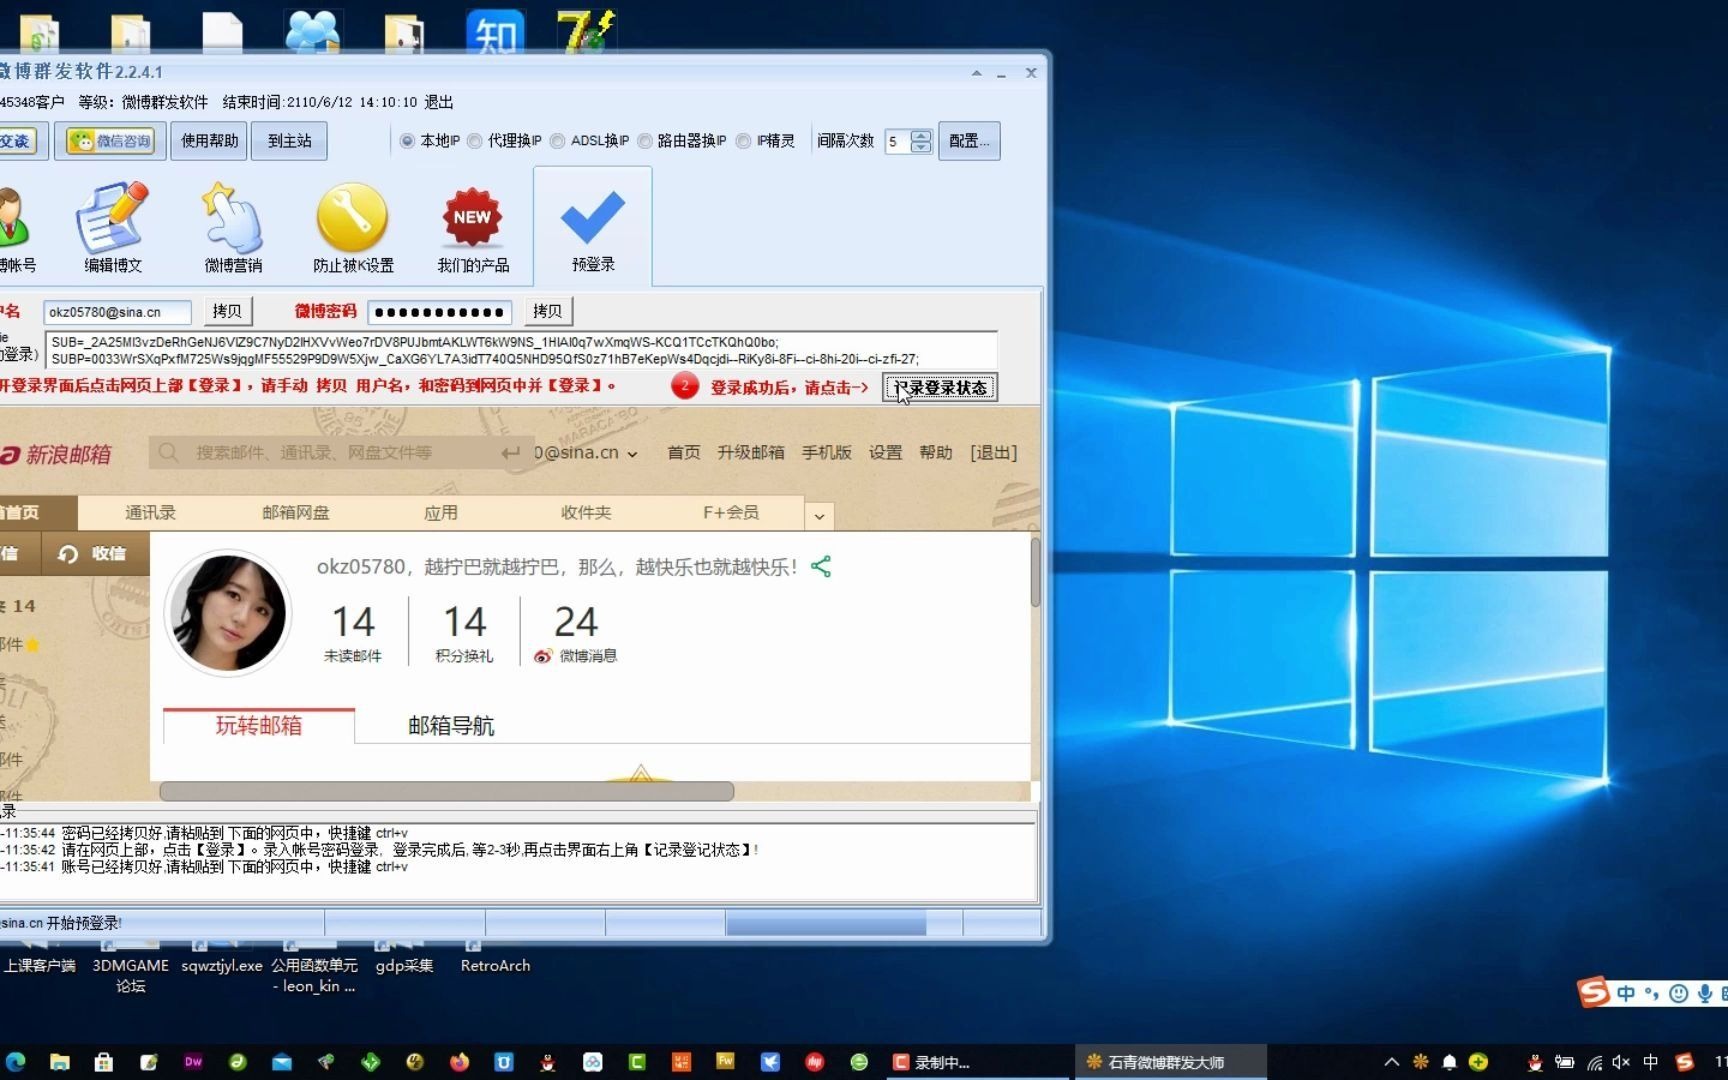Open the yellow 7 lightning desktop shortcut
This screenshot has width=1728, height=1080.
coord(587,30)
